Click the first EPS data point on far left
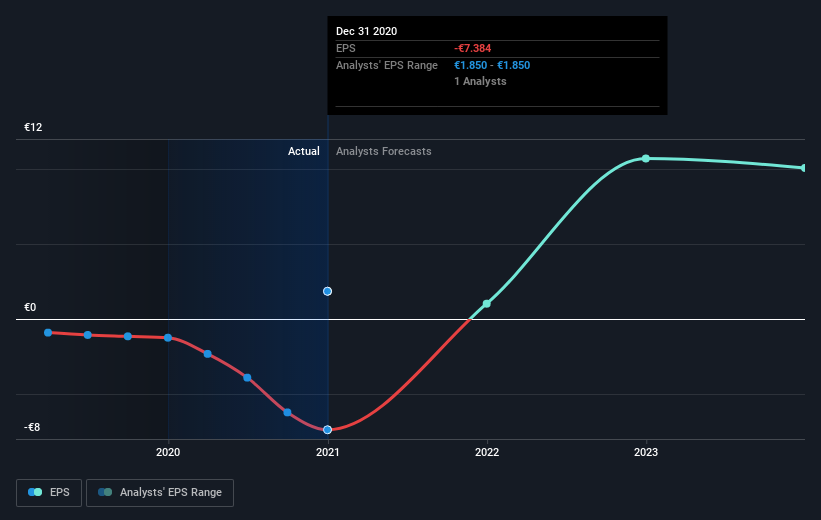The image size is (821, 520). click(x=48, y=333)
